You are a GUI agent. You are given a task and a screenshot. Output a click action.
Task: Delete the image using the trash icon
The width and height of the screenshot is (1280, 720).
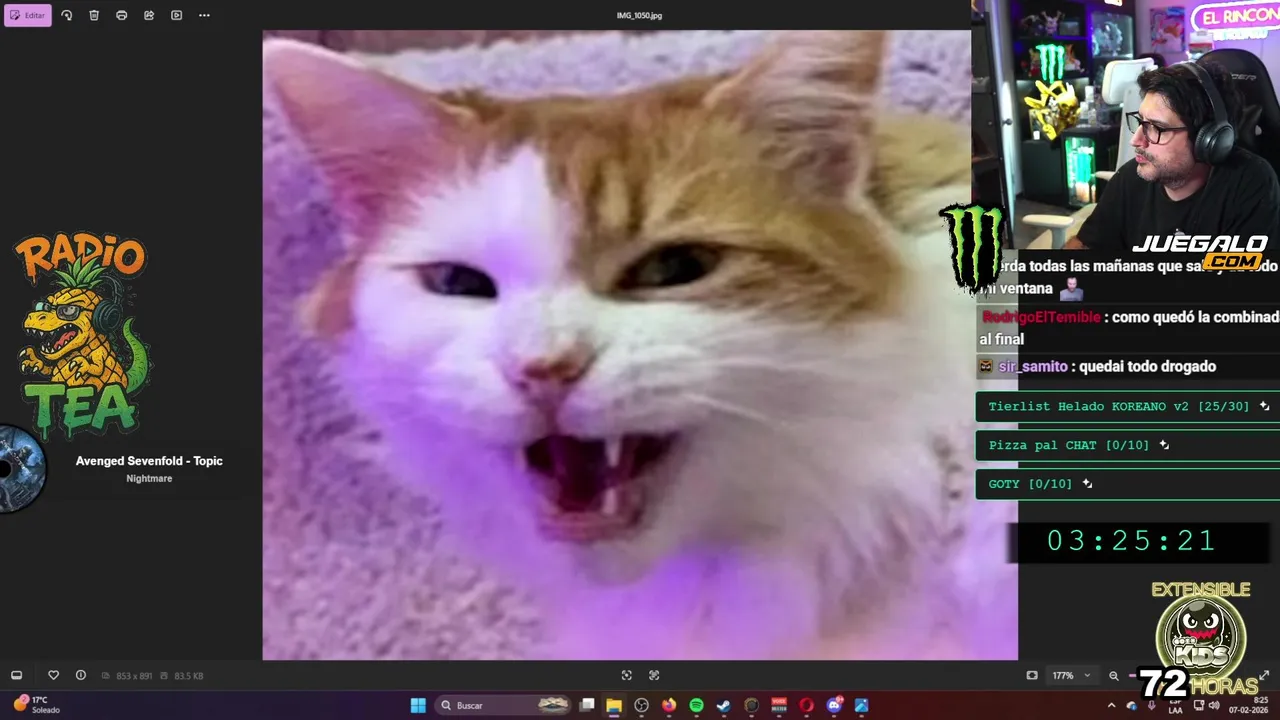[x=94, y=15]
